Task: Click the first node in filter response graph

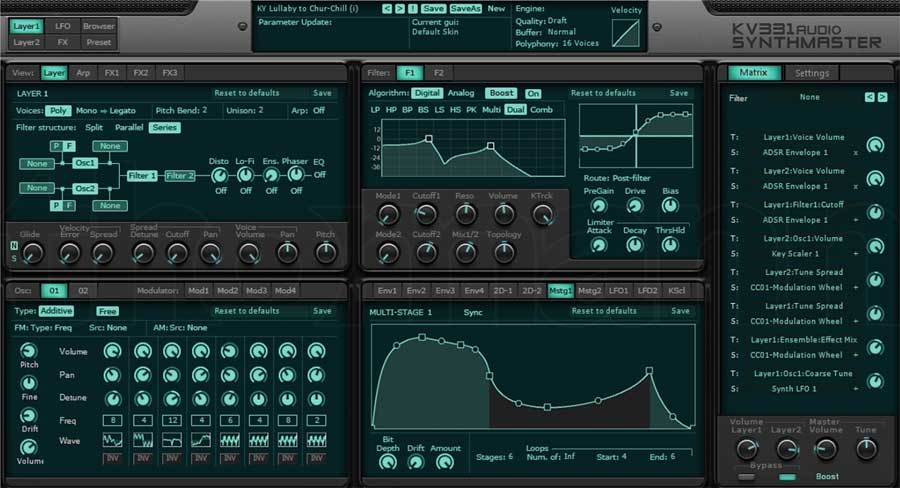Action: tap(429, 138)
